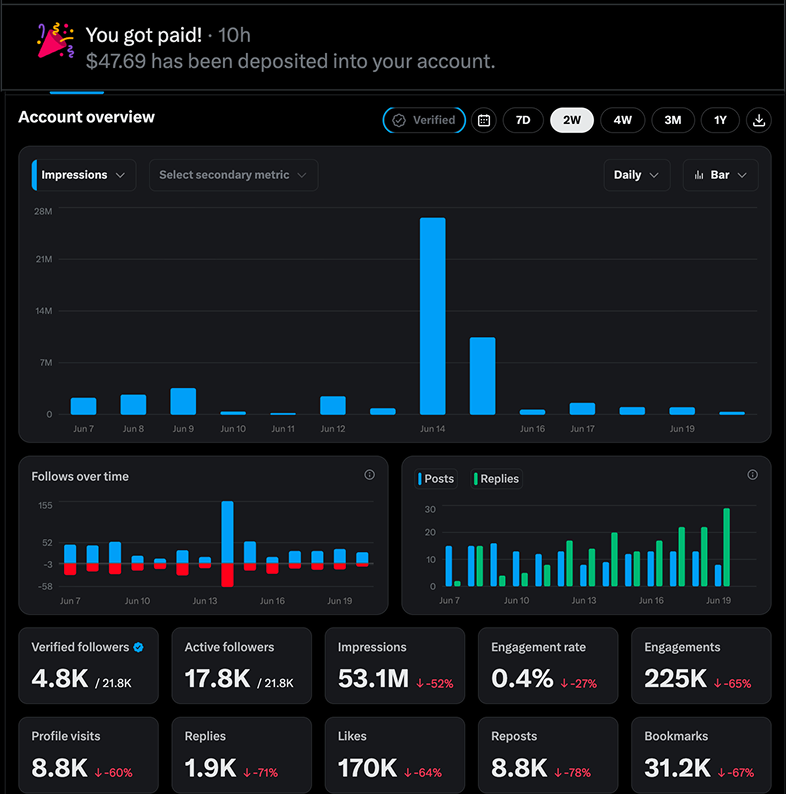Select the Impressions 53.1M card

pyautogui.click(x=395, y=665)
